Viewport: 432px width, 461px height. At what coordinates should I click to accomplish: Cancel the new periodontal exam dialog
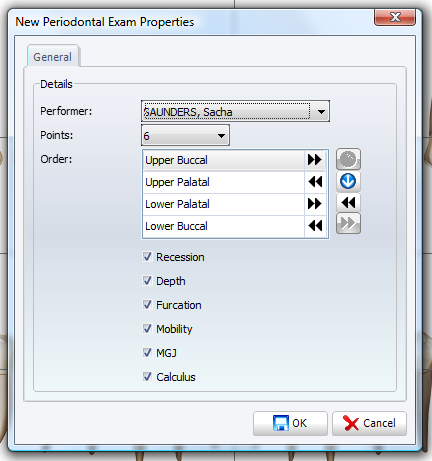coord(369,423)
